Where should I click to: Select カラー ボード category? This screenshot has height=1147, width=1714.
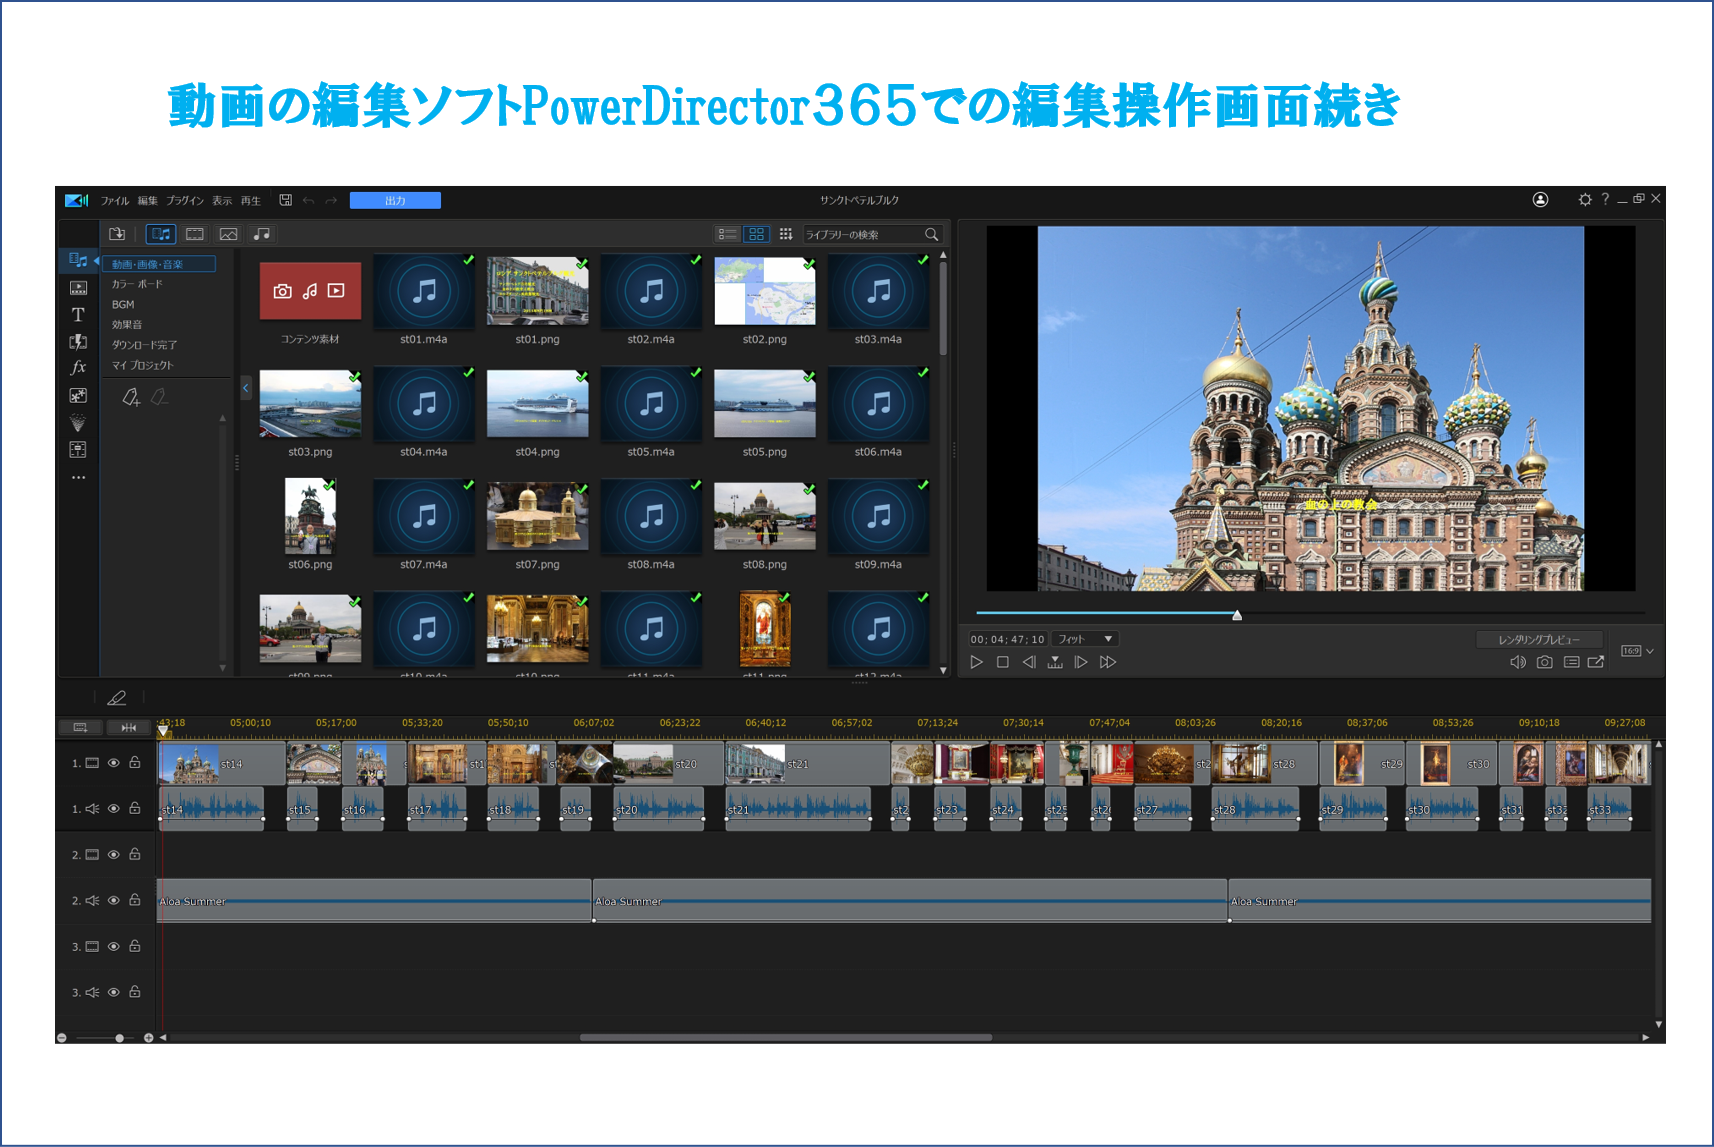[137, 284]
